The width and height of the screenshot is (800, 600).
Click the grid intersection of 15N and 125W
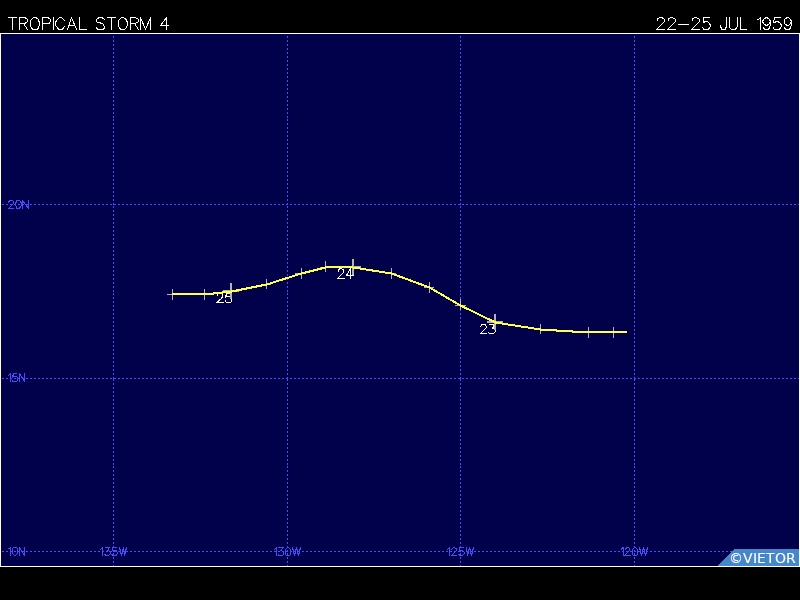click(x=461, y=378)
